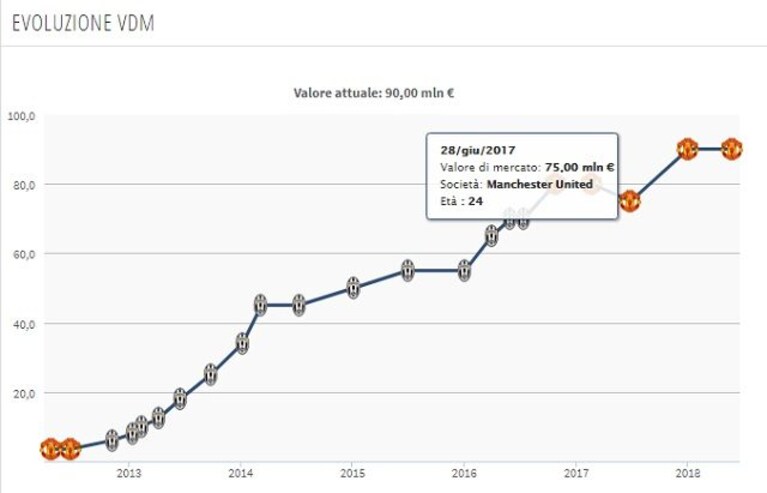Click the Manchester United crest above the 2018 label
Screen dimensions: 767x493
[x=687, y=149]
